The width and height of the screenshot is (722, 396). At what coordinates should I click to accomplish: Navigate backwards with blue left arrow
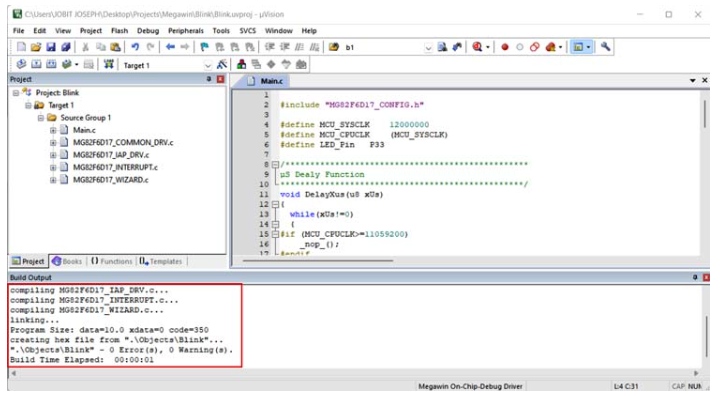170,47
